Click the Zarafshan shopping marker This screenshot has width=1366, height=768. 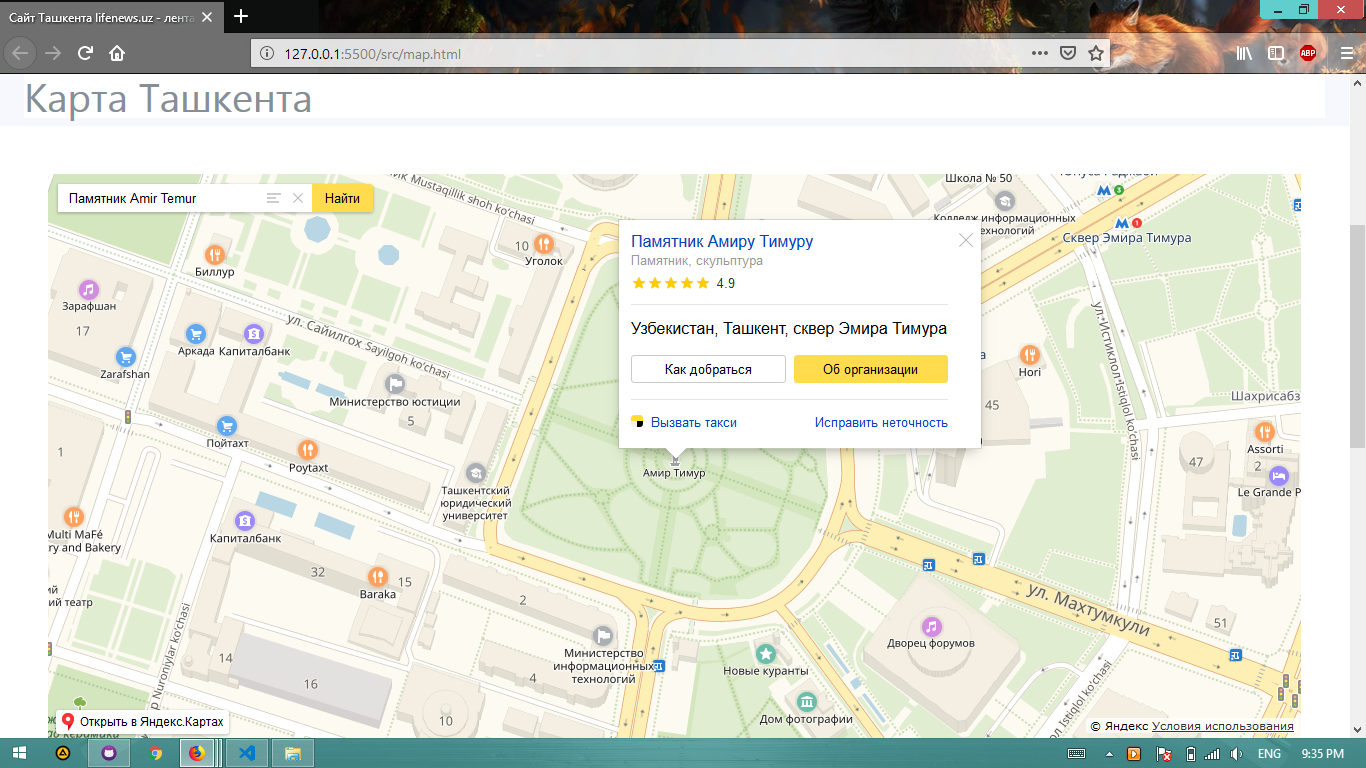tap(125, 357)
